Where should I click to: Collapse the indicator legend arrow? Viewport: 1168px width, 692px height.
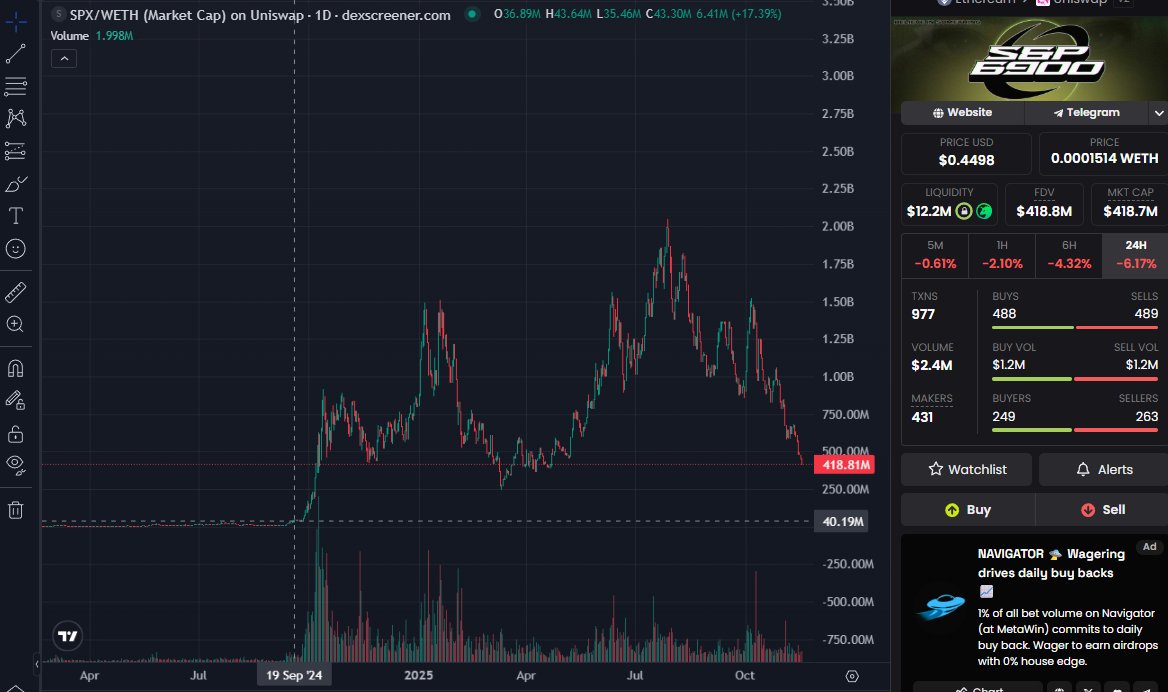[x=64, y=58]
